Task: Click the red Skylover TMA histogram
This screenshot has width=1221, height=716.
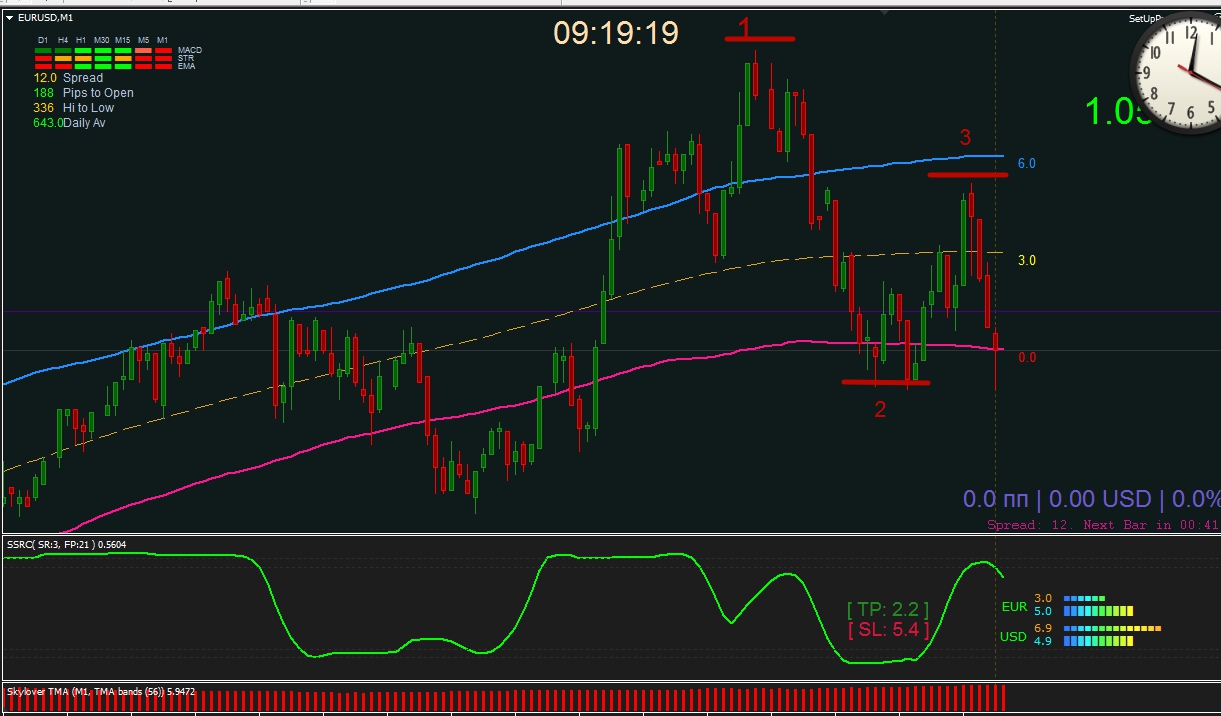Action: tap(505, 700)
